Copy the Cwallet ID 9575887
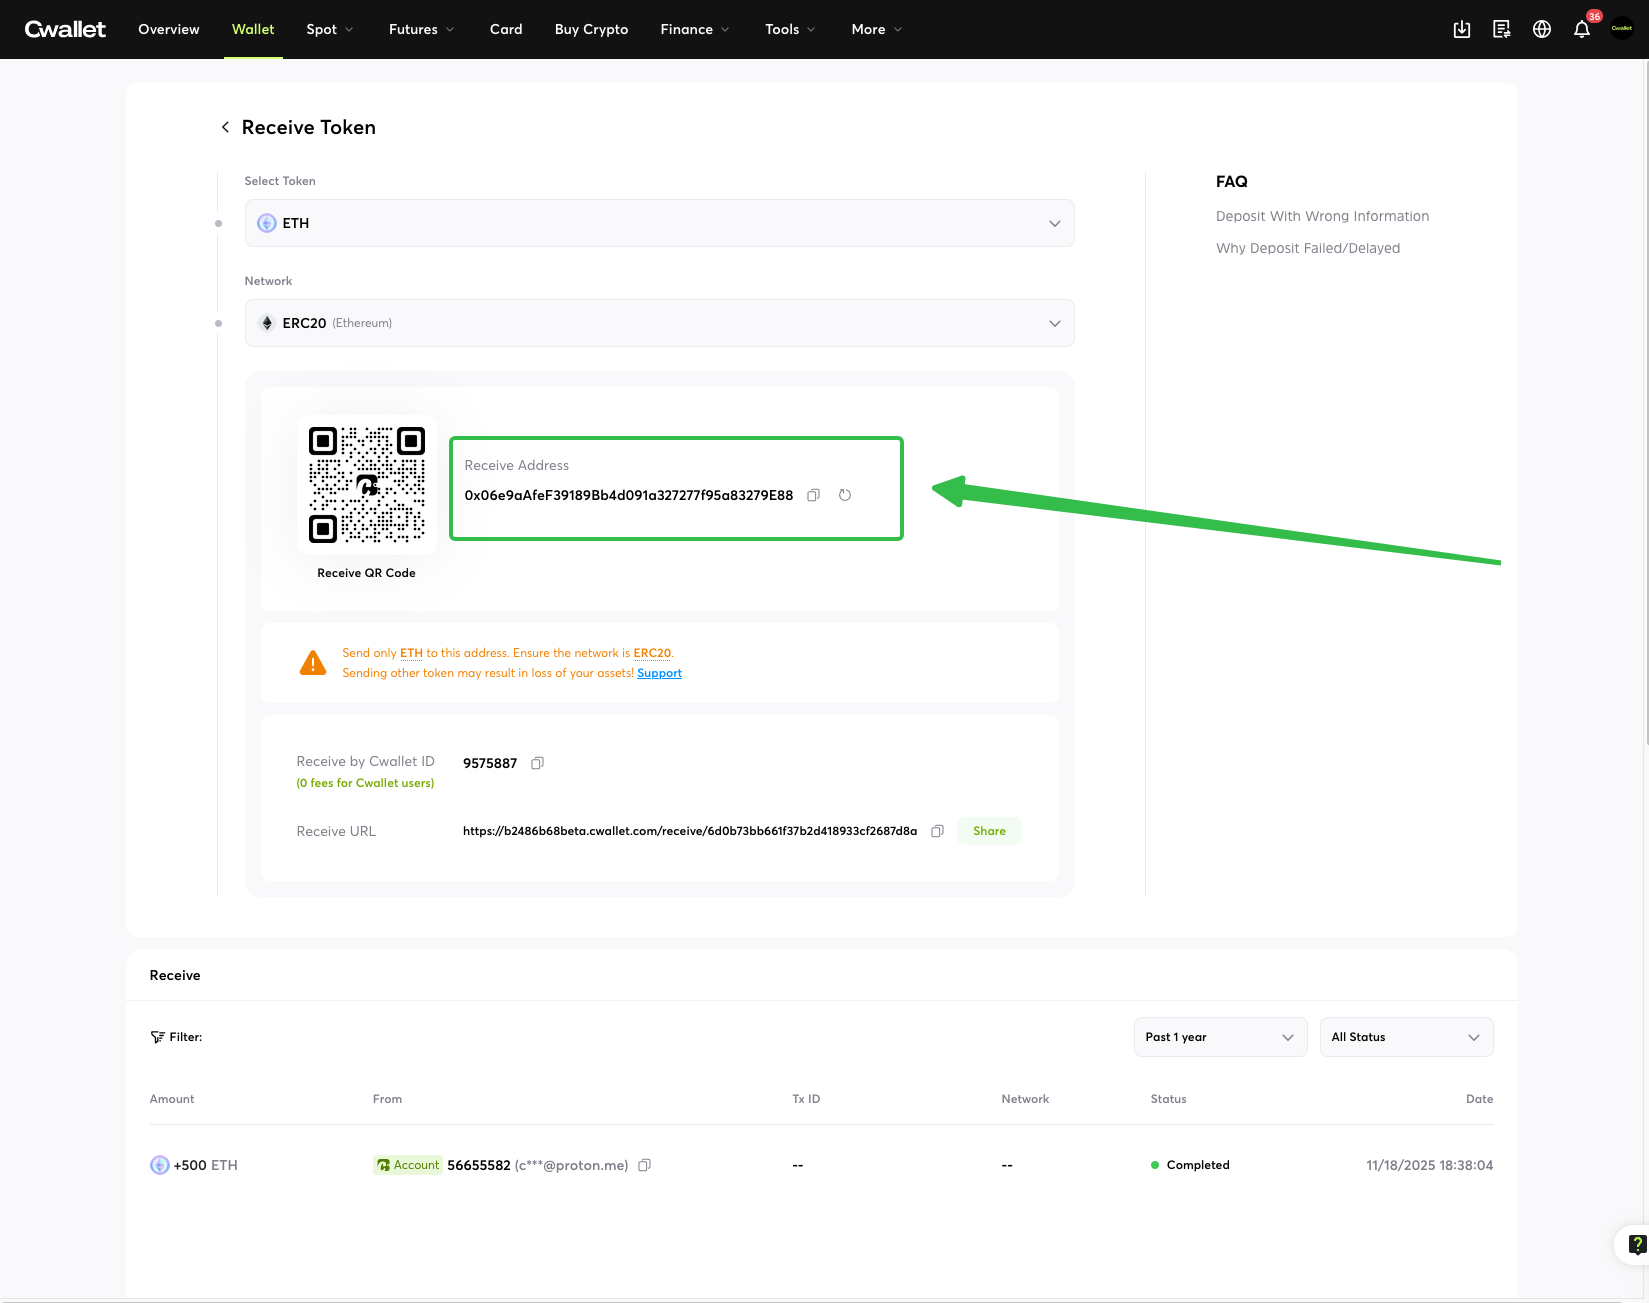This screenshot has height=1303, width=1649. pos(537,763)
